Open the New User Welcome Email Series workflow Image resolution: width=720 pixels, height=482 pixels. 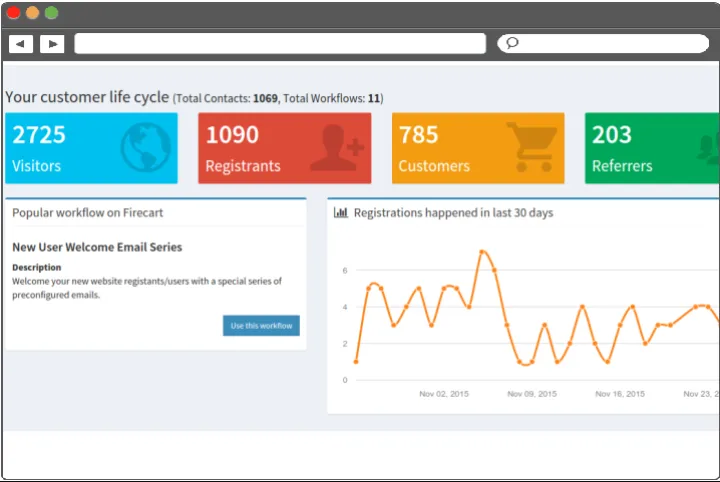97,247
